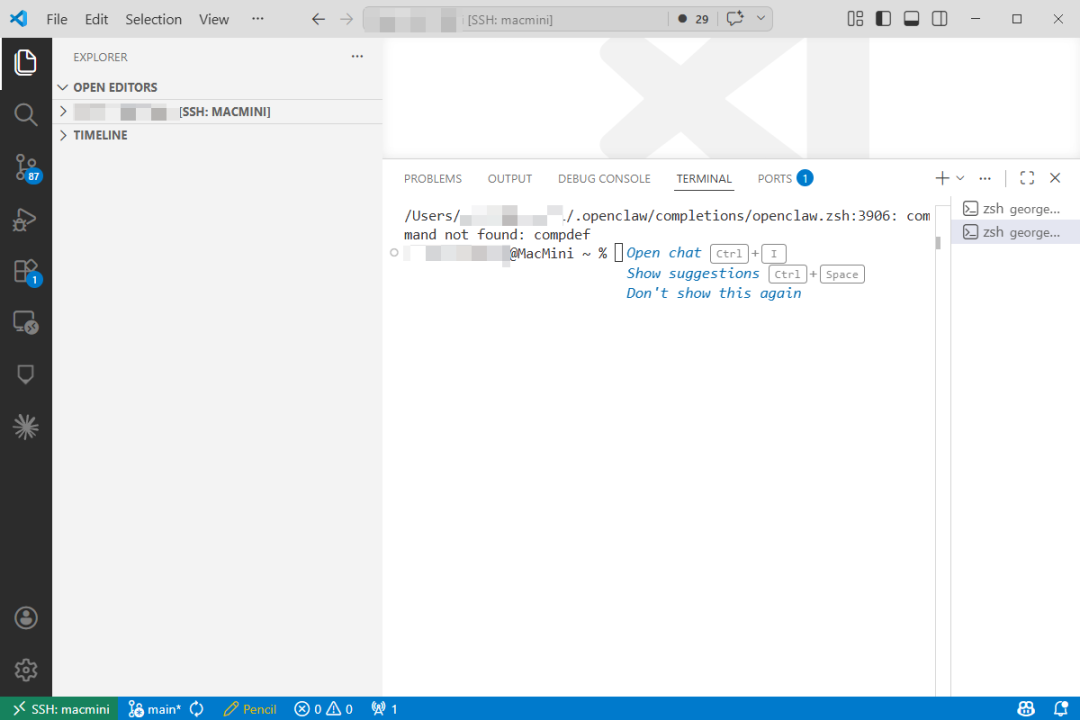Click the 29 unsaved indicator in title bar
The height and width of the screenshot is (720, 1080).
tap(693, 19)
